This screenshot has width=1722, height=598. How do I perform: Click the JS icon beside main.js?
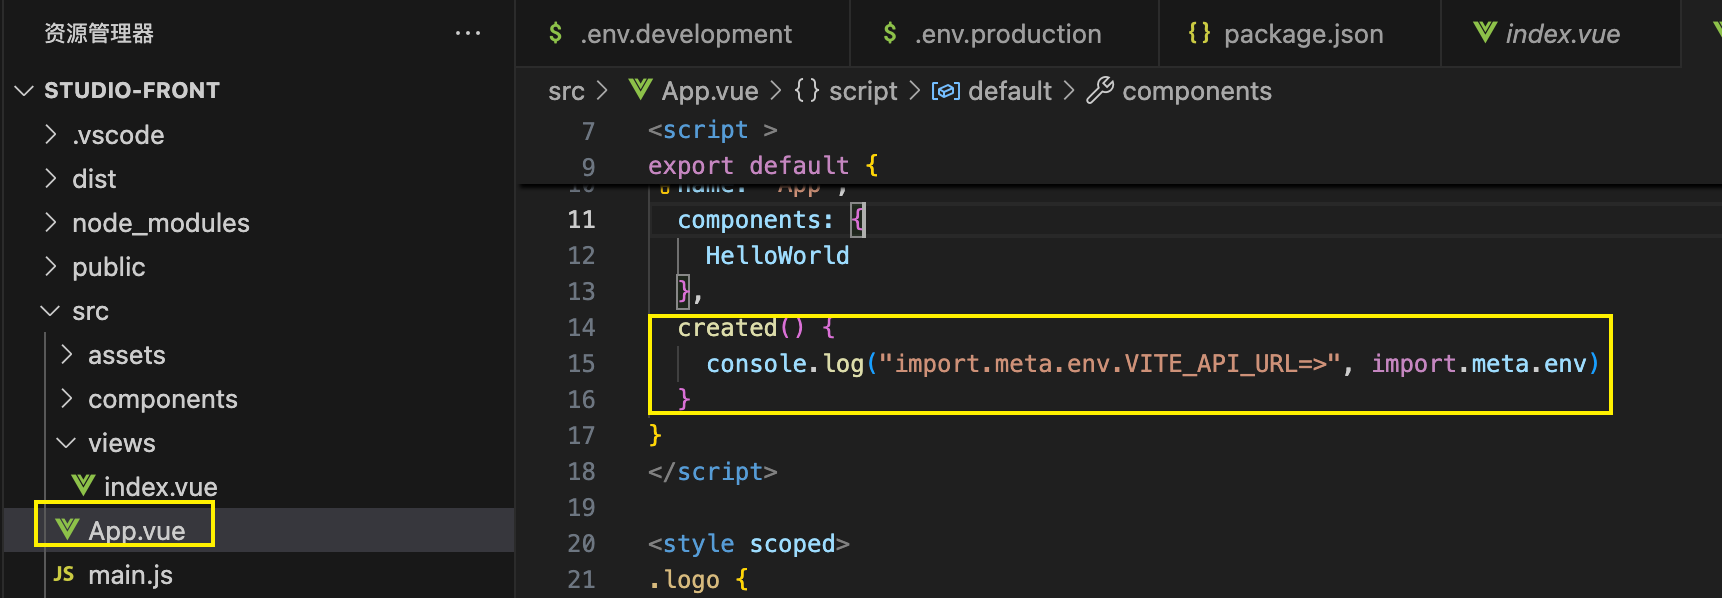(x=64, y=574)
